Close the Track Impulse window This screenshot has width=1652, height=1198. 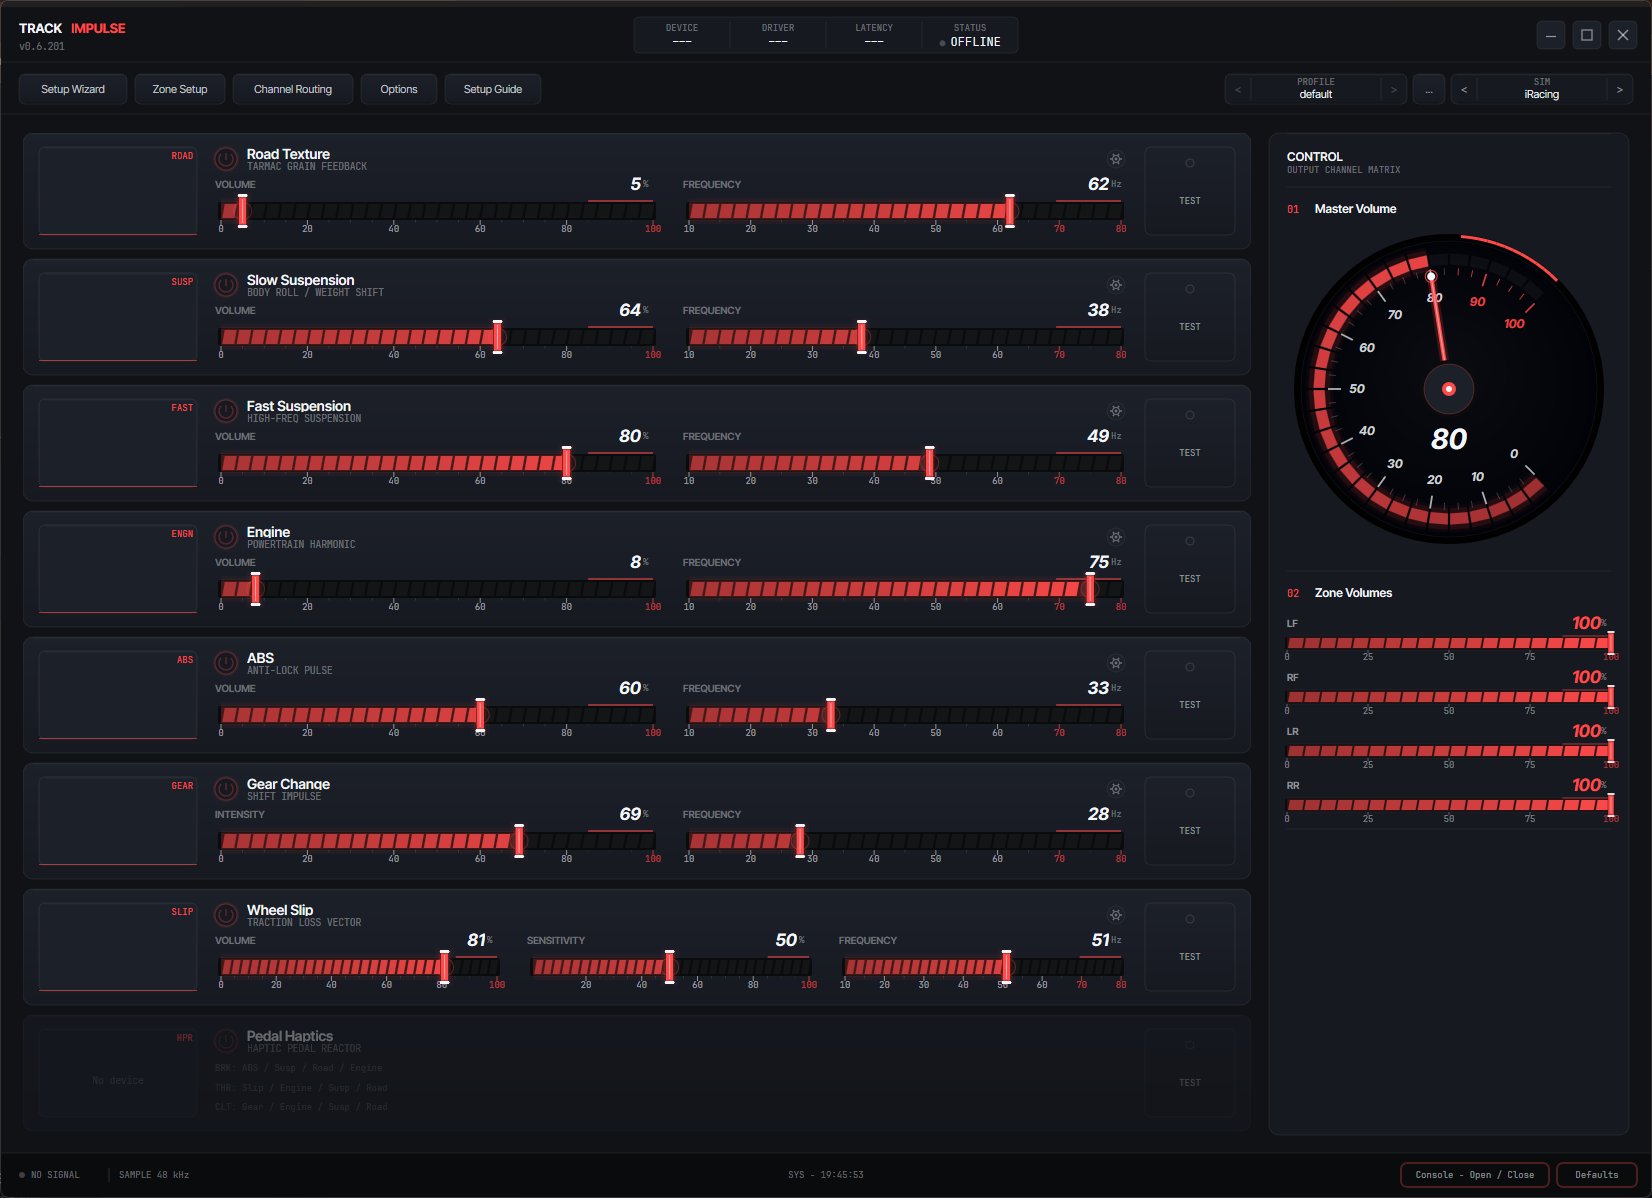[x=1623, y=35]
